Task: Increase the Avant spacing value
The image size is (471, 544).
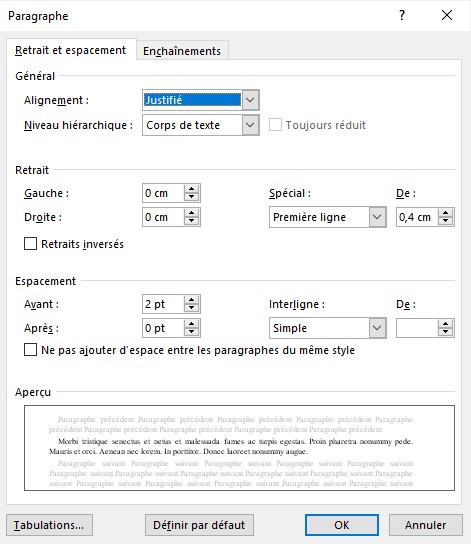Action: click(191, 300)
